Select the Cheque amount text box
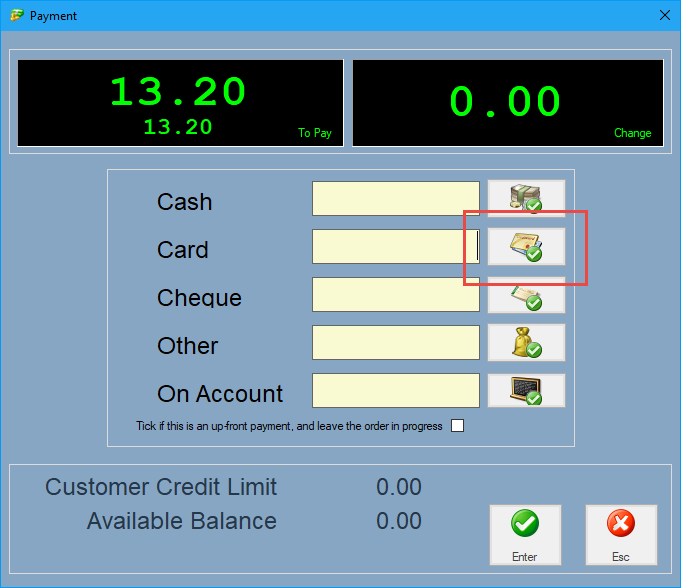 pos(396,295)
